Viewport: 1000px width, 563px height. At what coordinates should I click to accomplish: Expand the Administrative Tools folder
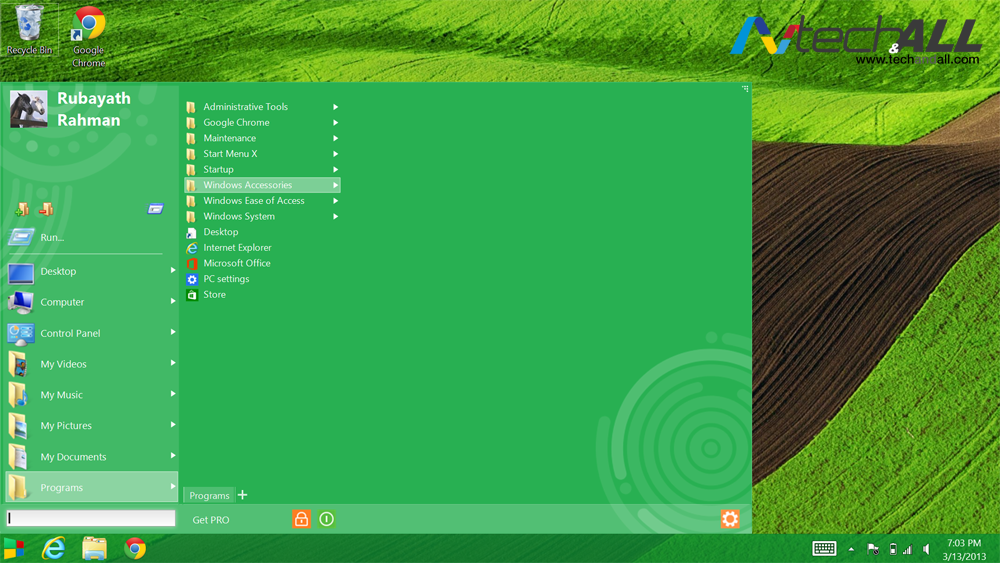[x=245, y=107]
